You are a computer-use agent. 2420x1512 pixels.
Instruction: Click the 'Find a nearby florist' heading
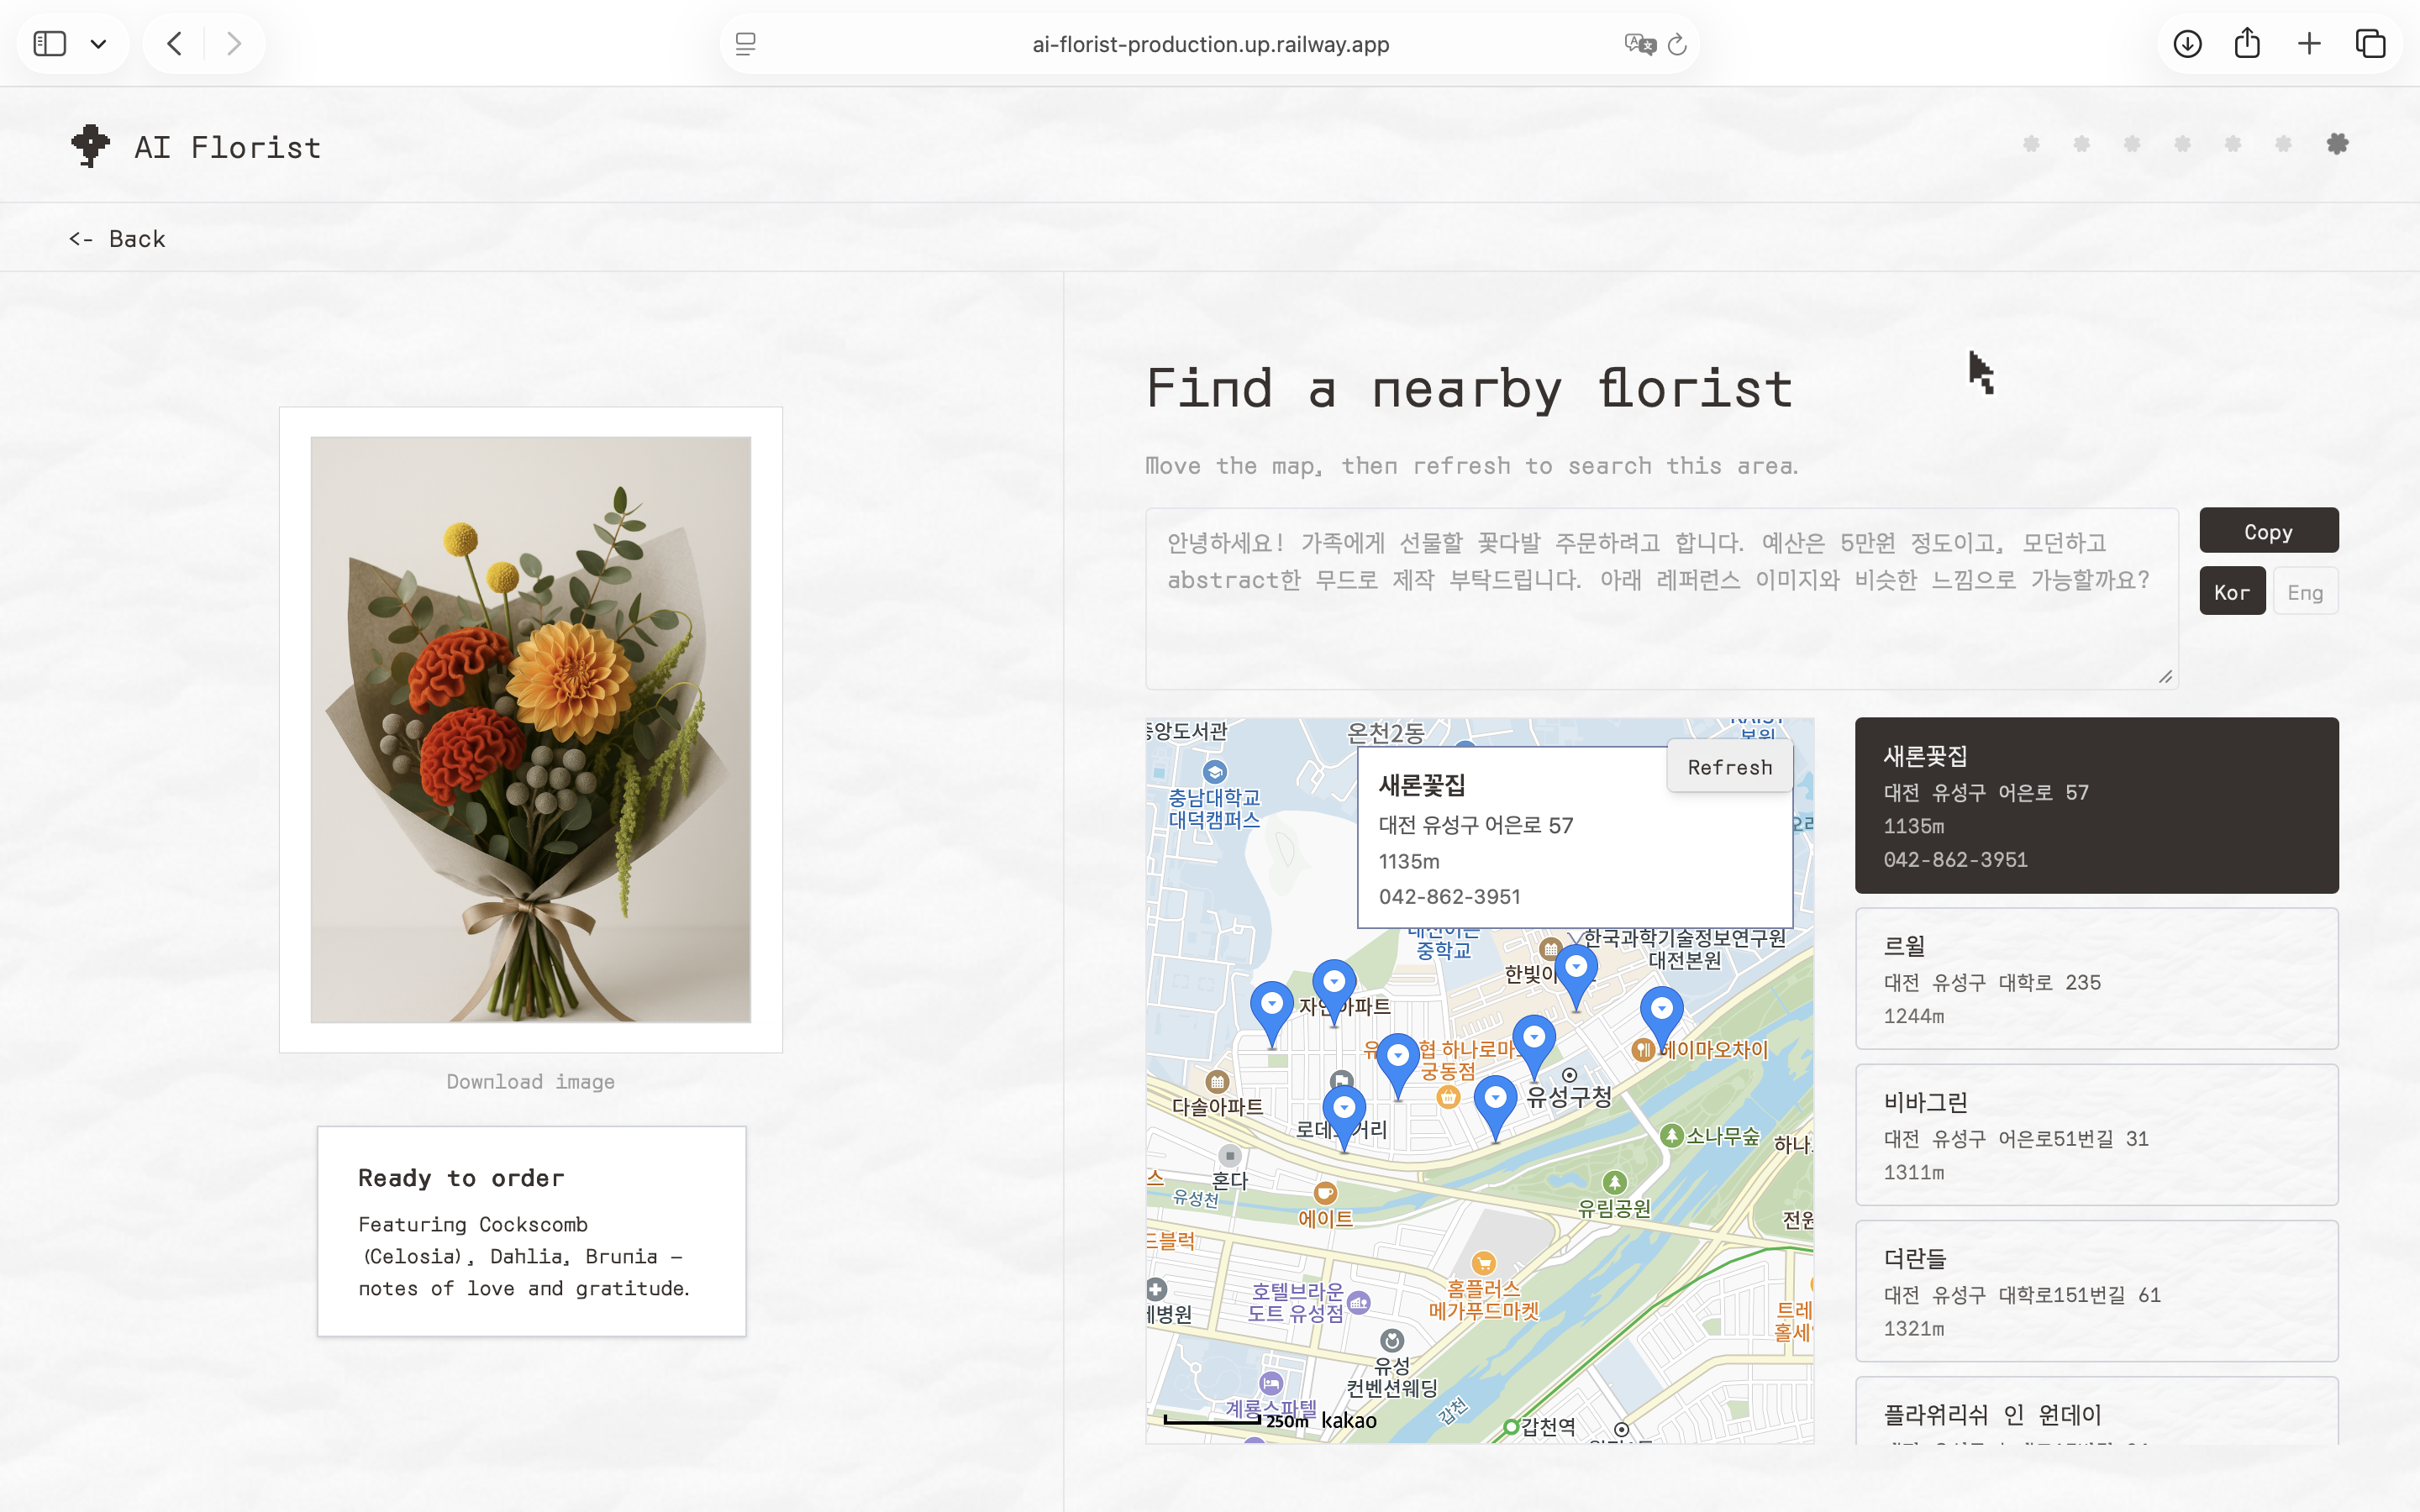(x=1469, y=388)
